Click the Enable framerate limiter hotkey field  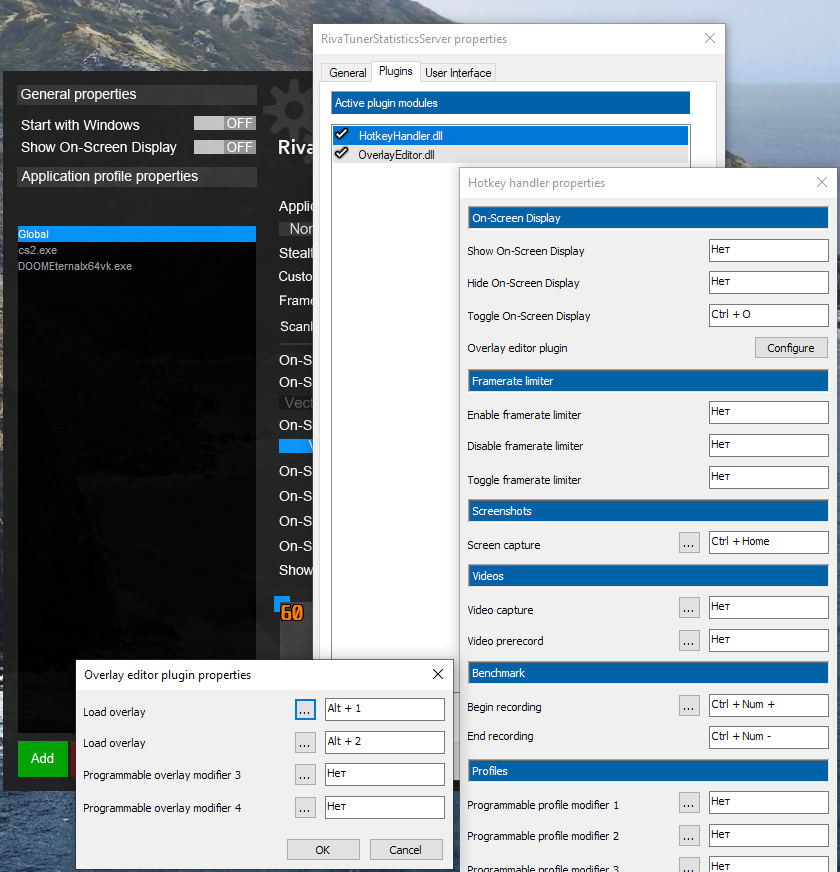tap(768, 413)
